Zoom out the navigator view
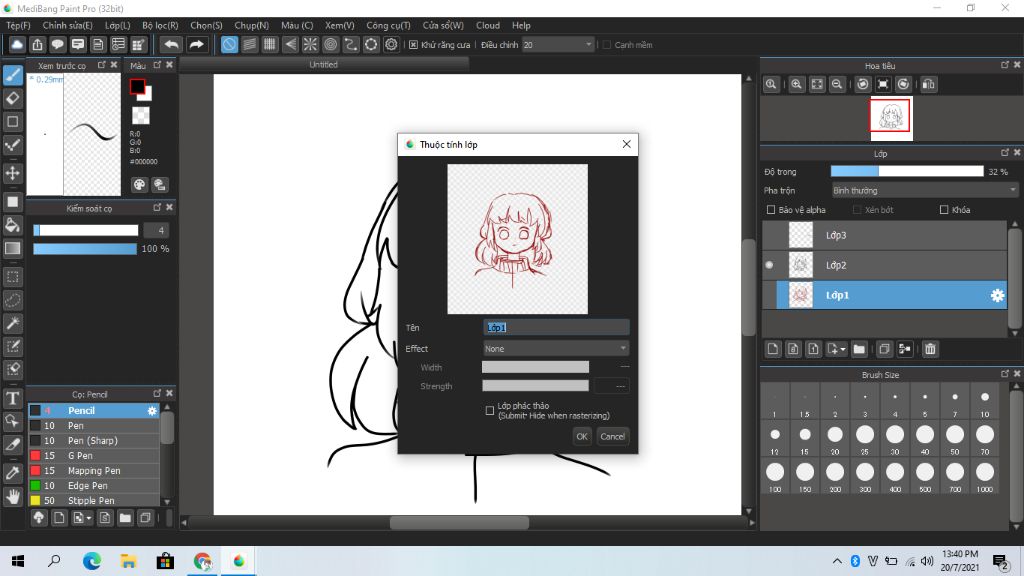The width and height of the screenshot is (1024, 576). [837, 84]
